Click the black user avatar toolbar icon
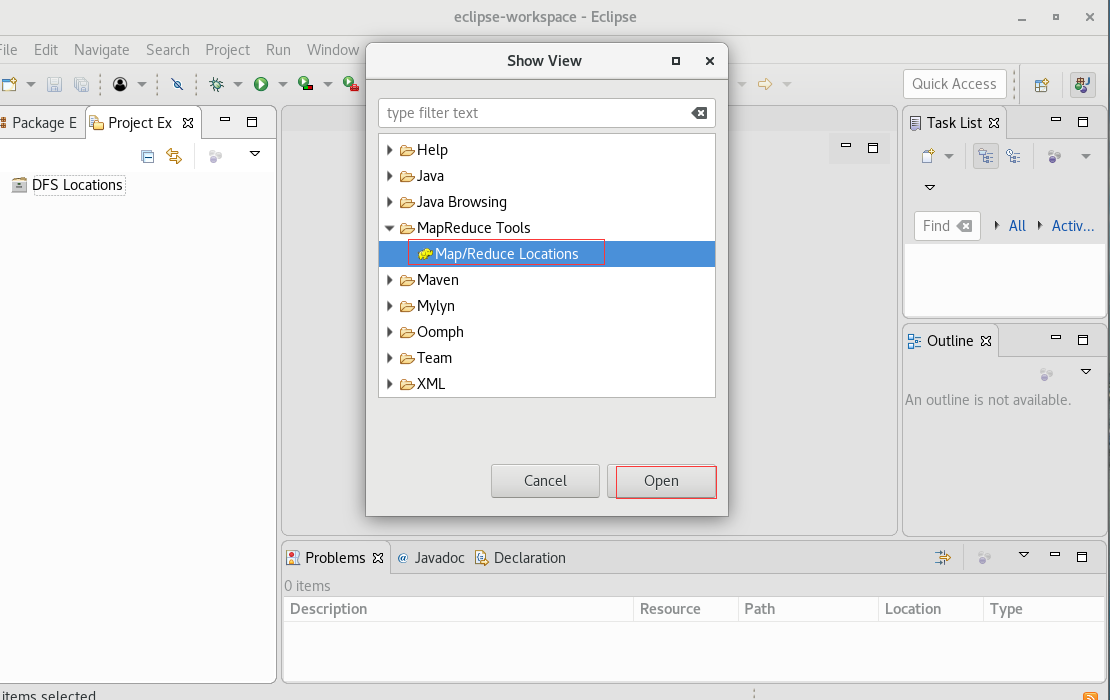1110x700 pixels. [120, 84]
